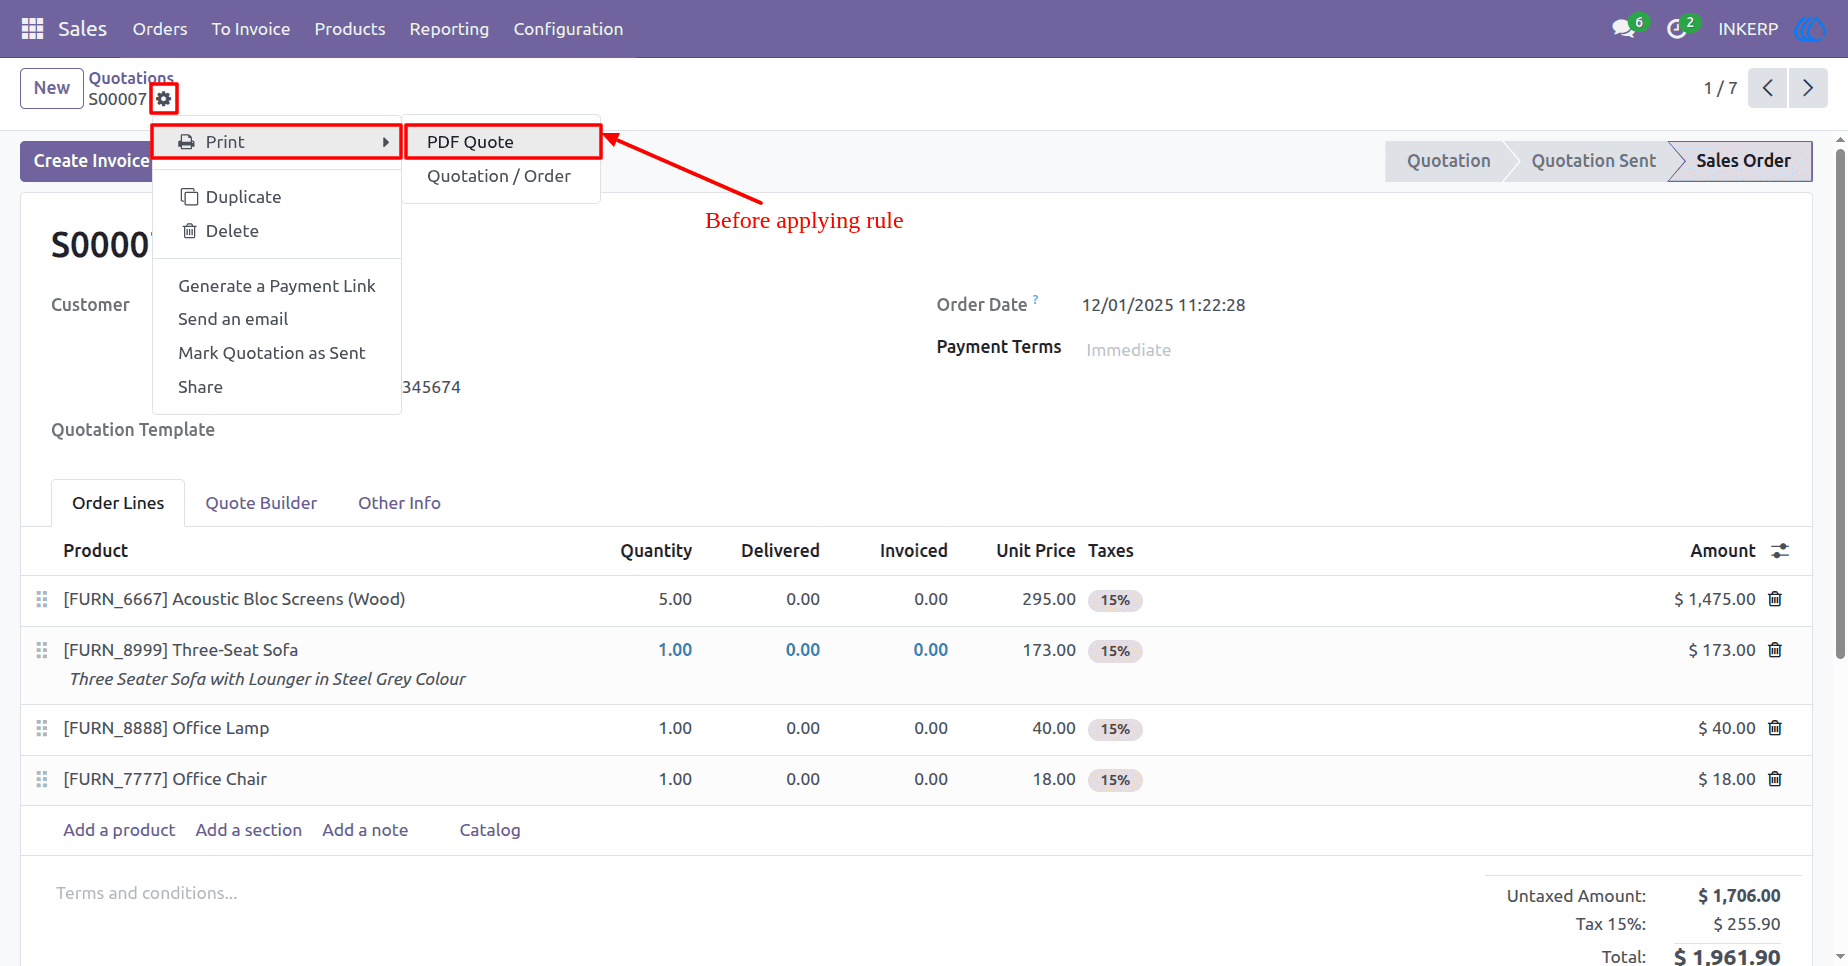Open the Products top menu
The width and height of the screenshot is (1848, 966).
tap(350, 29)
